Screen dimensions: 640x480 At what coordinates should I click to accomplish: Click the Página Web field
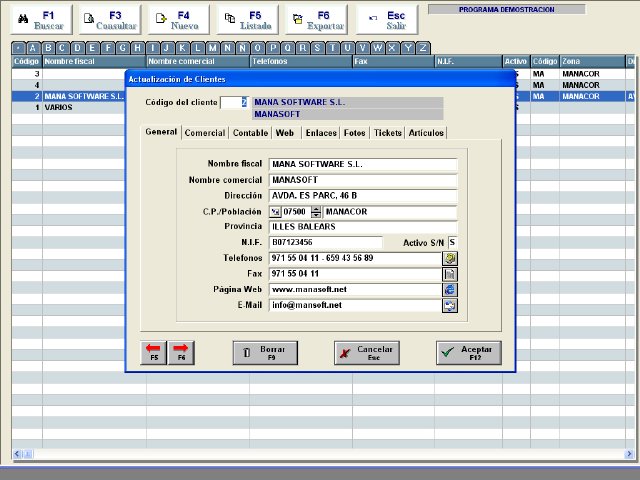[x=355, y=290]
